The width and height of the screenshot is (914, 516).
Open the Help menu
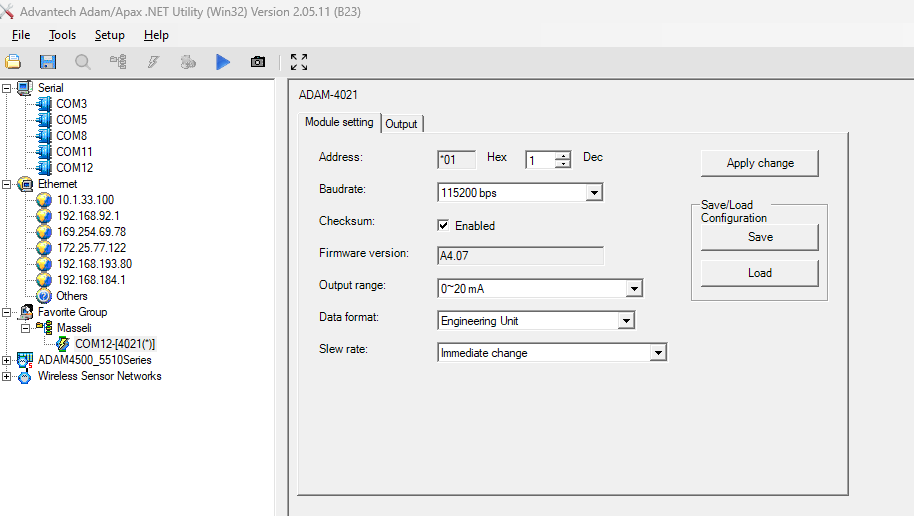(156, 35)
